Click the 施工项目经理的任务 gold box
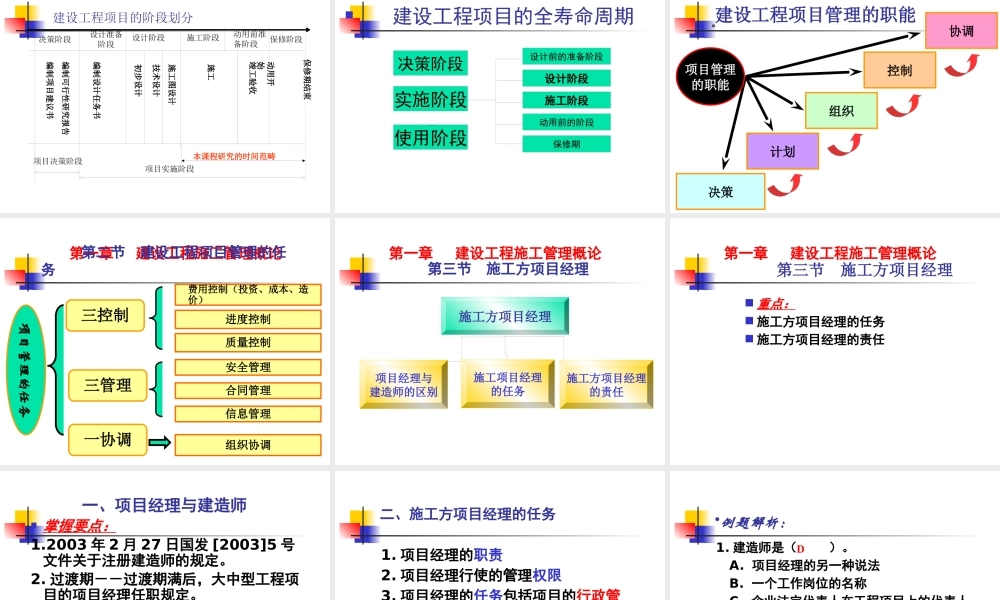The height and width of the screenshot is (600, 1000). point(508,384)
